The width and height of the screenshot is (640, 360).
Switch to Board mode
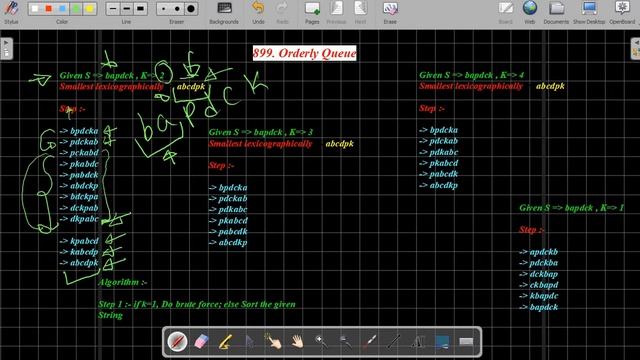click(x=505, y=12)
